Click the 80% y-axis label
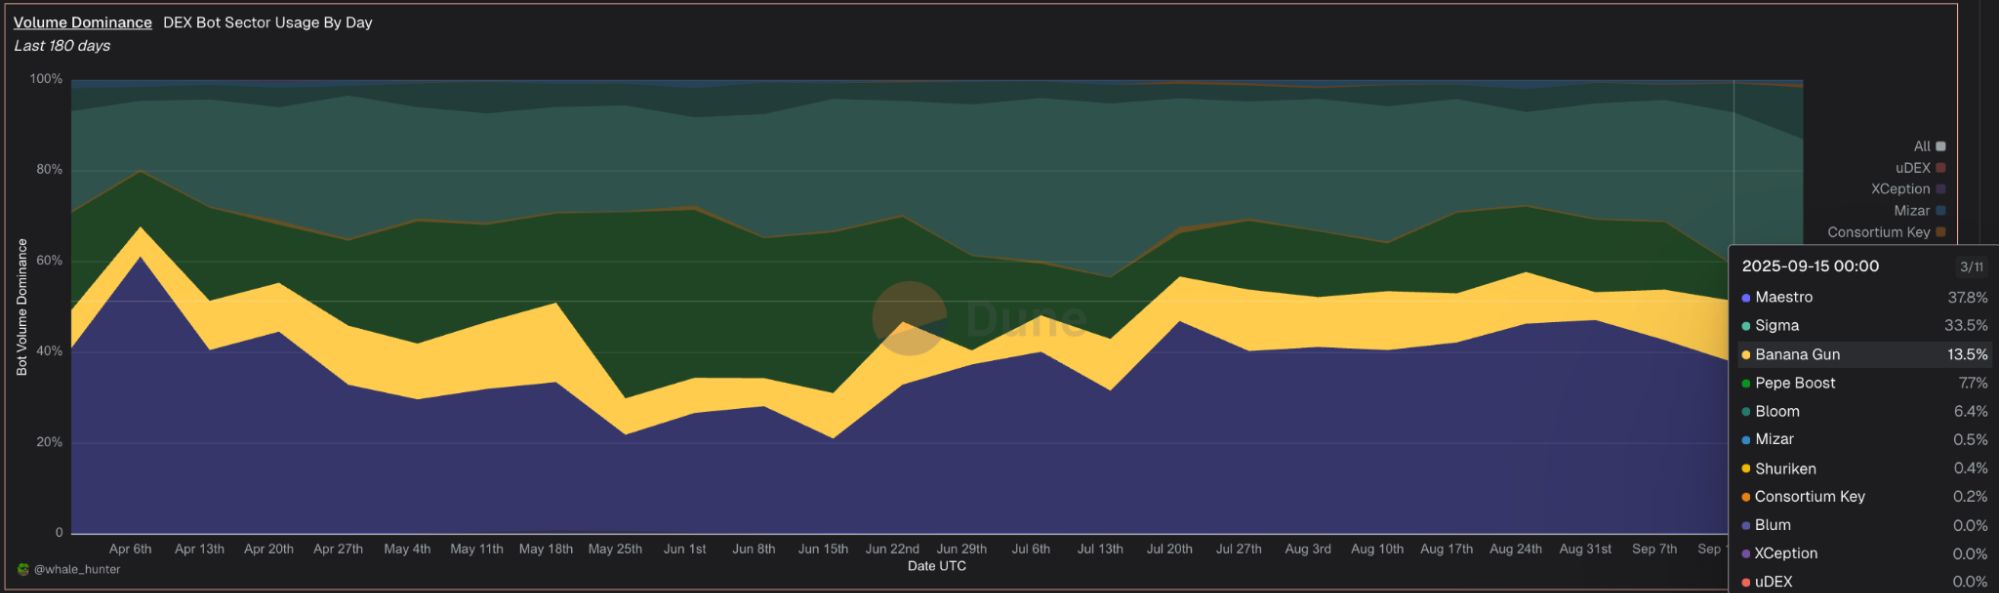This screenshot has height=594, width=1999. (x=49, y=170)
